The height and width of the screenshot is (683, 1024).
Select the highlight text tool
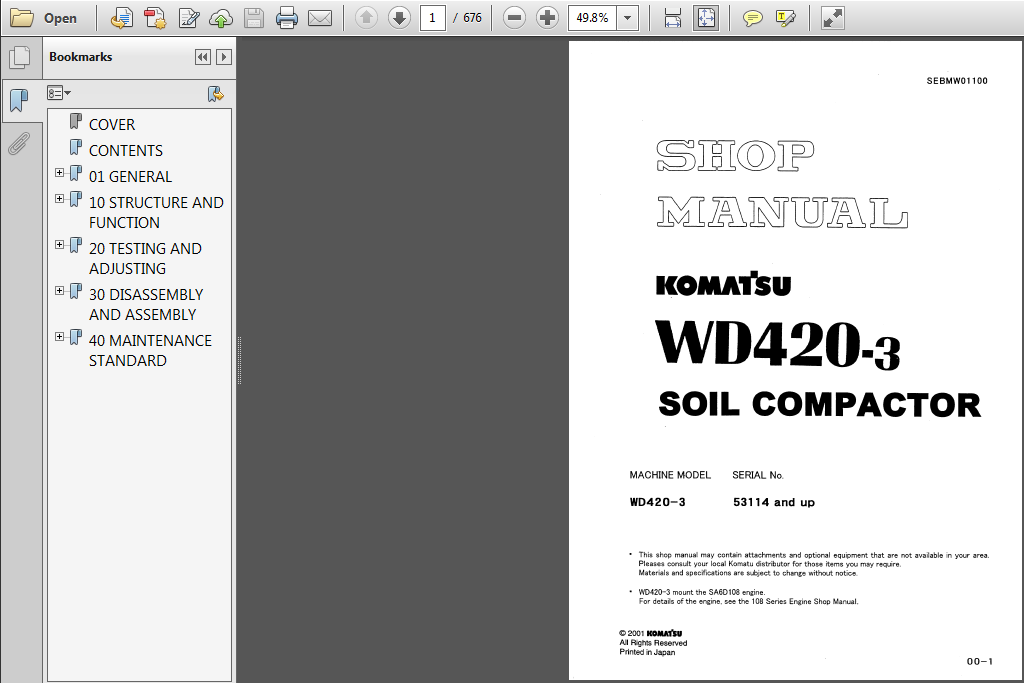point(786,18)
